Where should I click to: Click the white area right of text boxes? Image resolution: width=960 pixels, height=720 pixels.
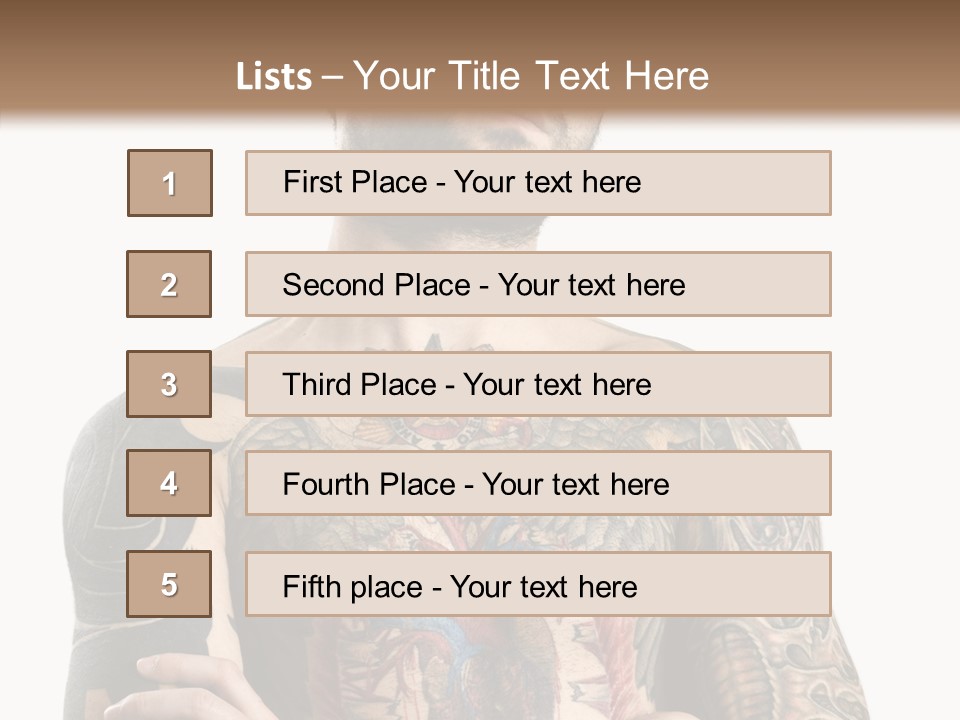(895, 300)
